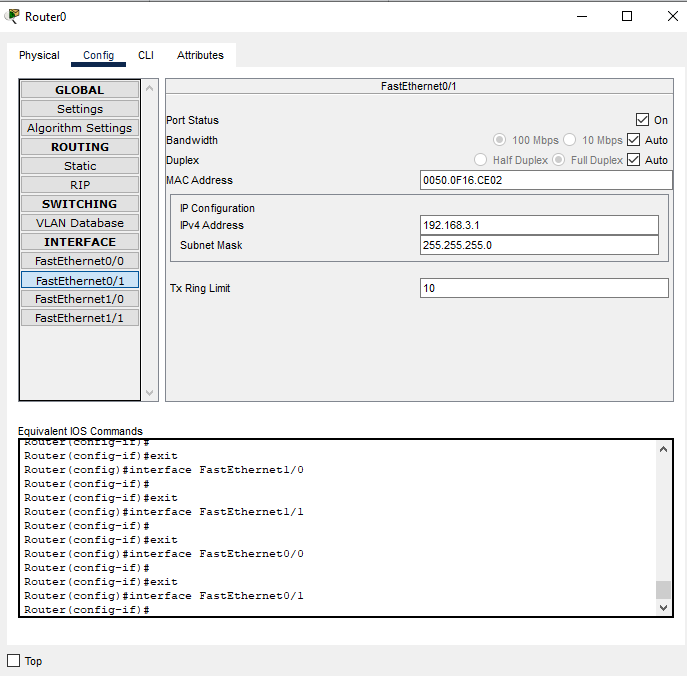Image resolution: width=687 pixels, height=676 pixels.
Task: Toggle the Duplex Auto checkbox
Action: pos(634,159)
